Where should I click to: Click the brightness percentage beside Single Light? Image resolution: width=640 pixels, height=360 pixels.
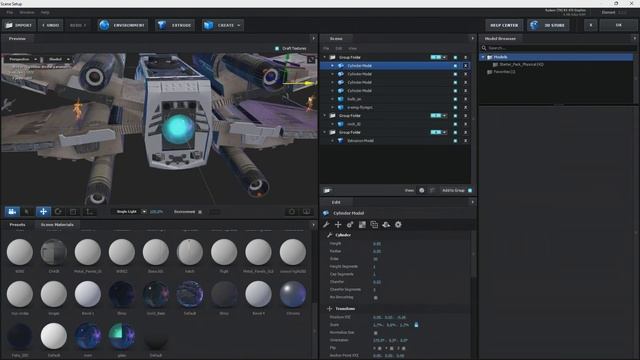156,212
